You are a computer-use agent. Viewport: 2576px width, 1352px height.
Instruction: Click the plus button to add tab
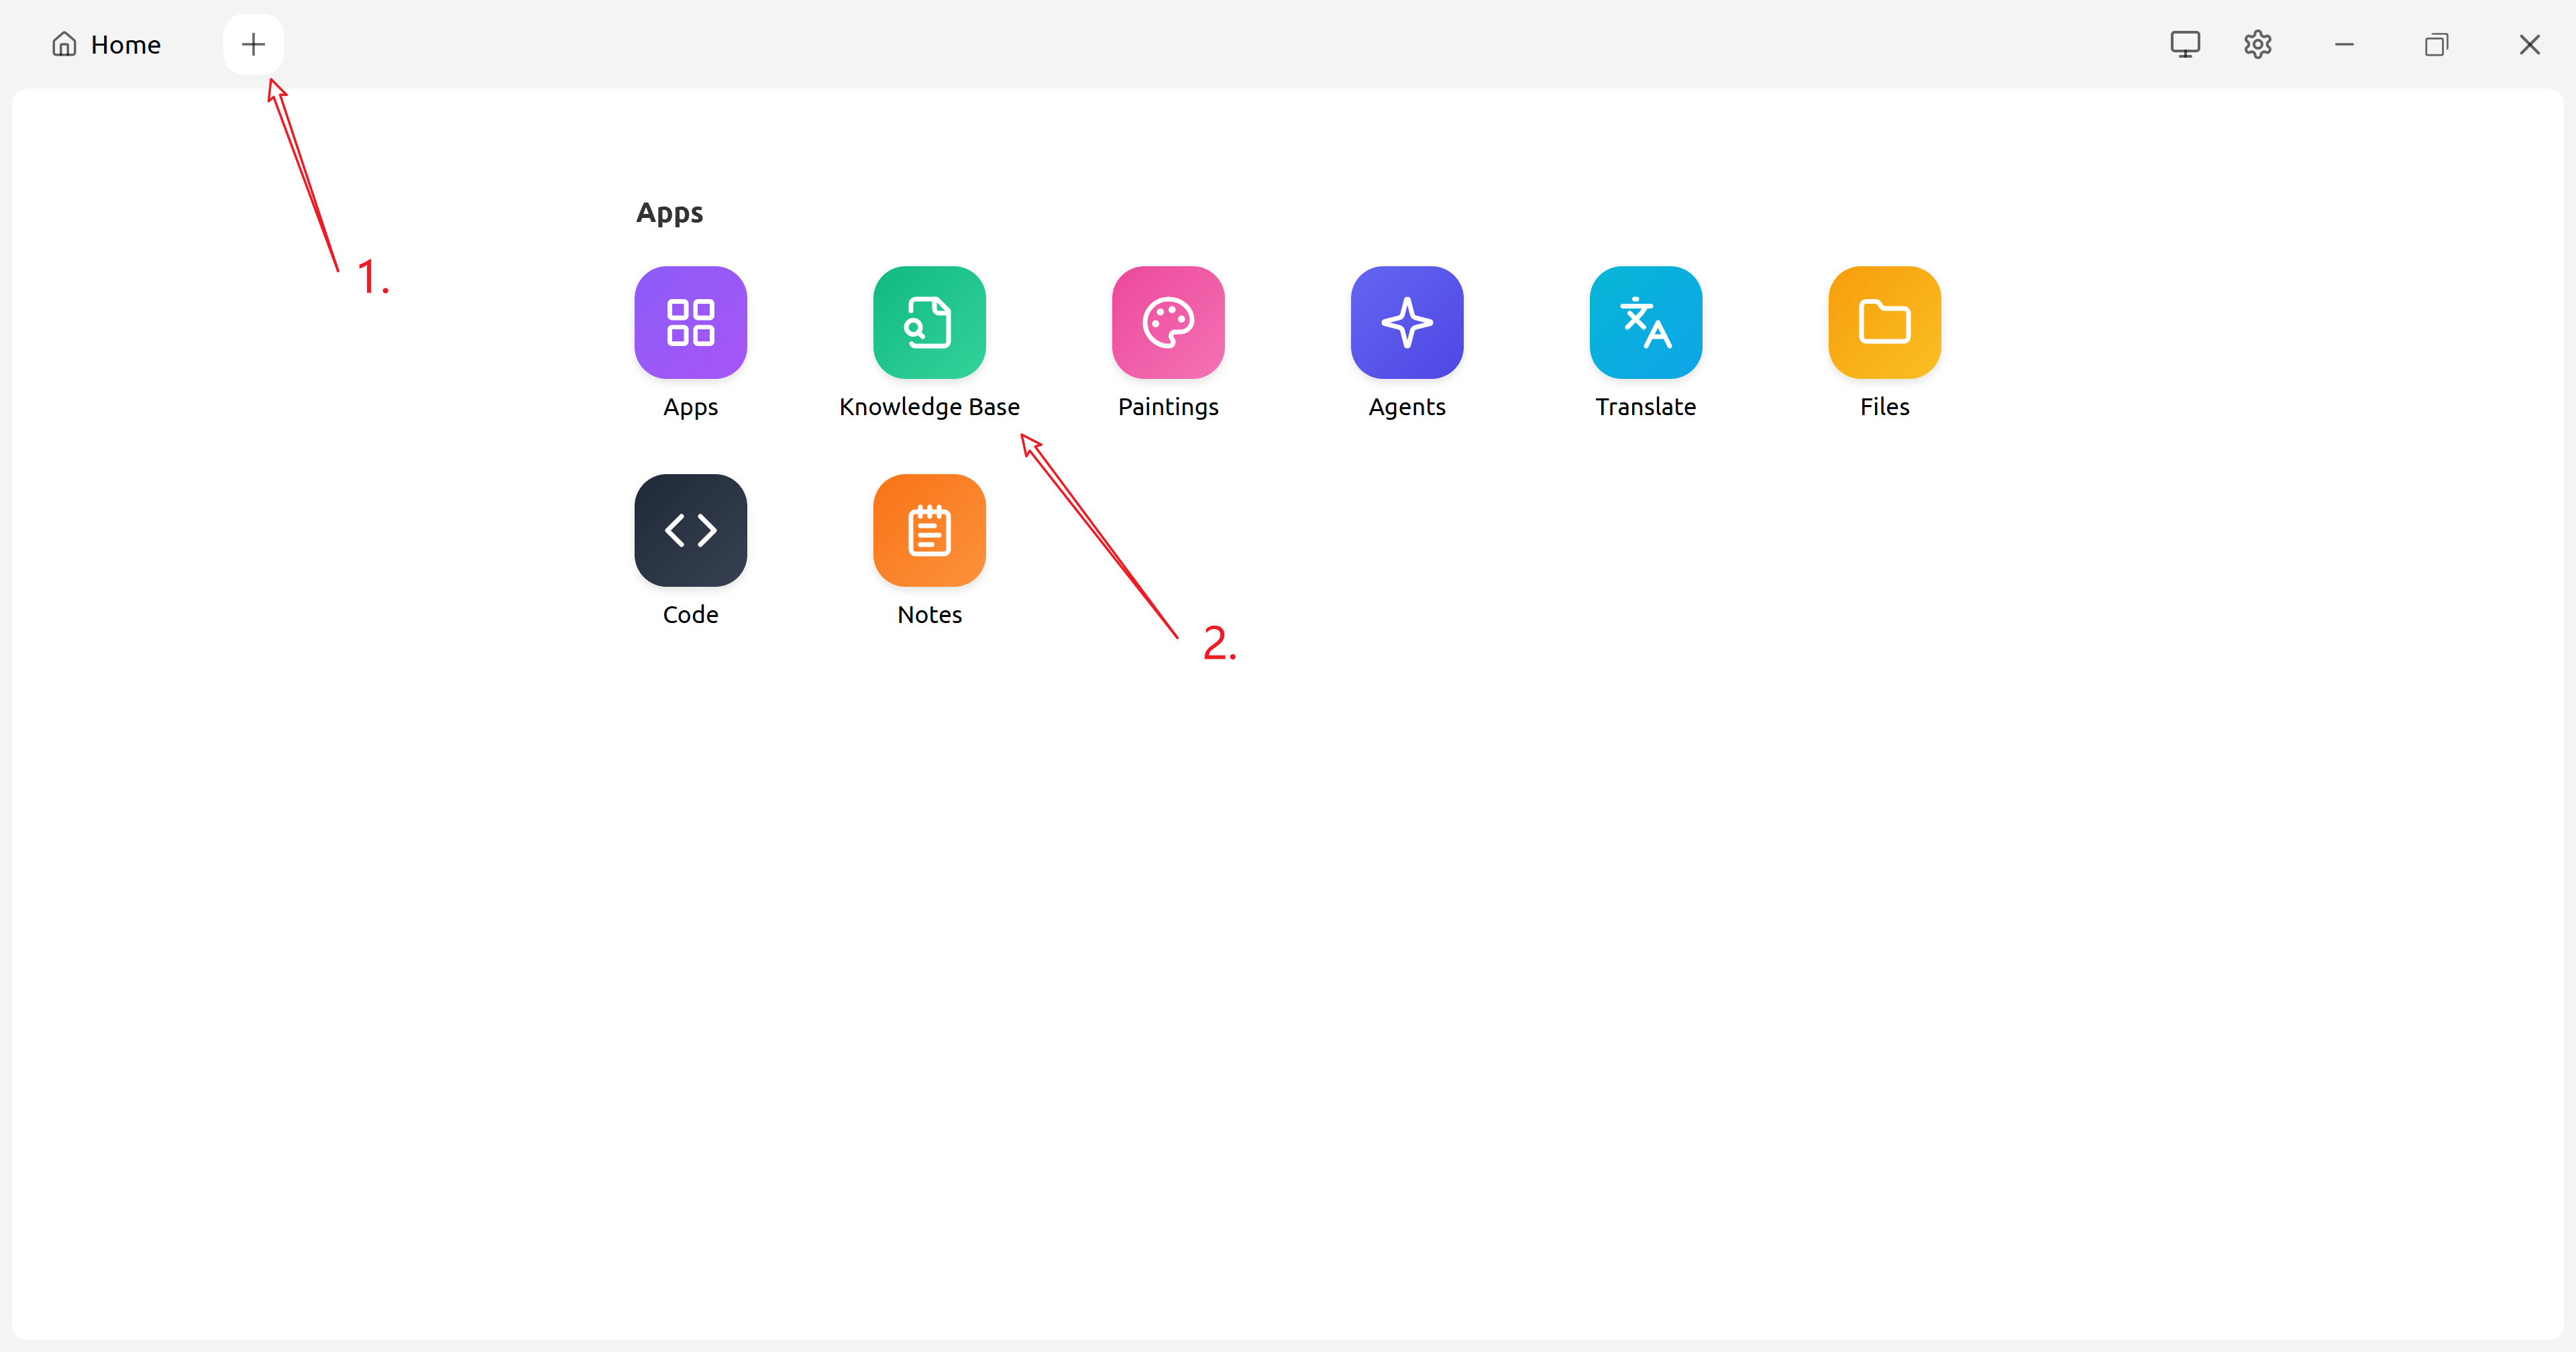[253, 44]
